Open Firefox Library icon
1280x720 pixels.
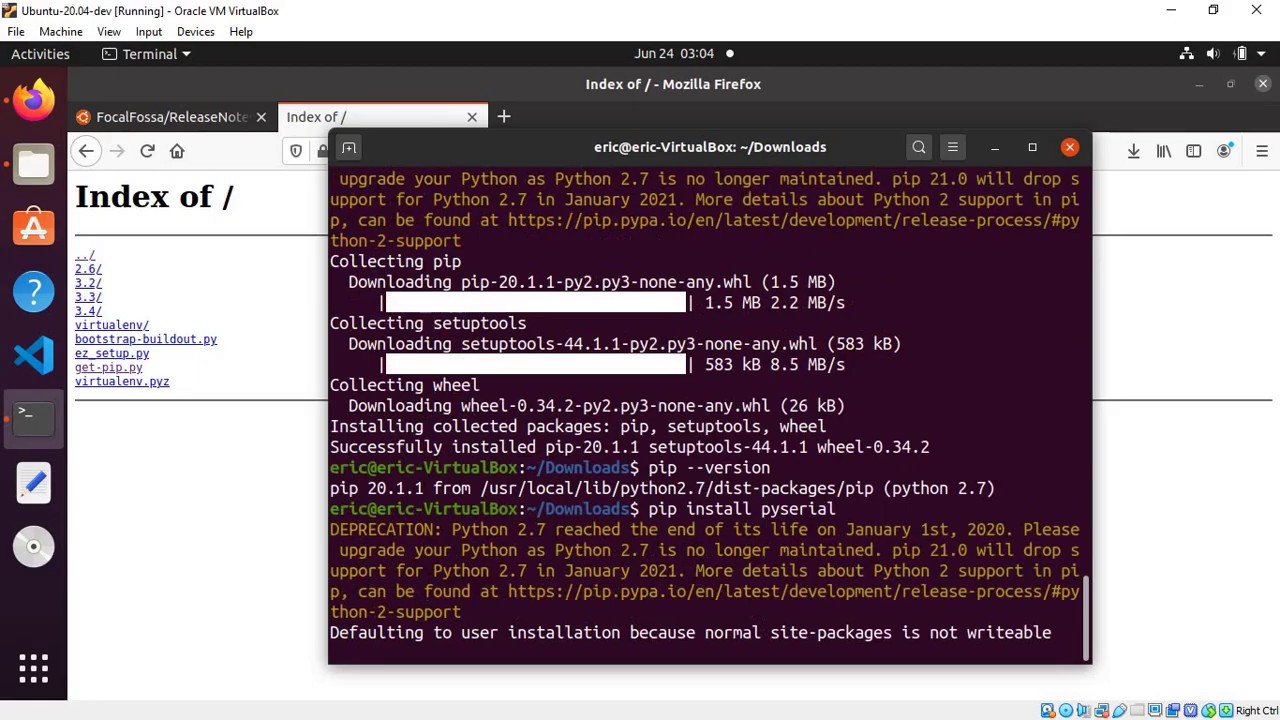point(1164,151)
